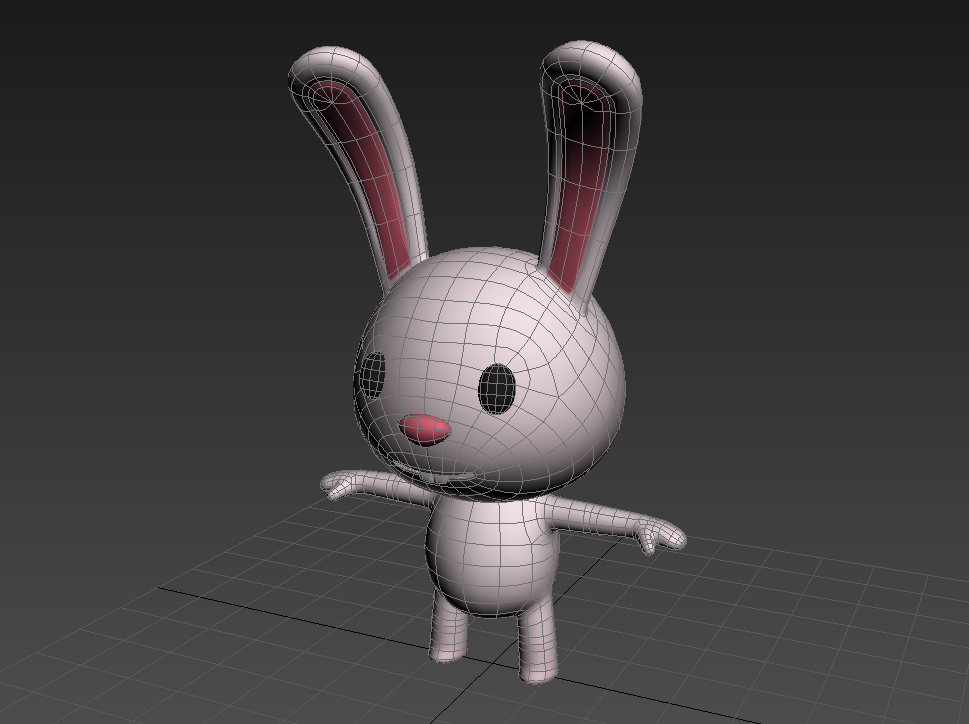
Task: Click the bunny's round belly
Action: [x=491, y=555]
